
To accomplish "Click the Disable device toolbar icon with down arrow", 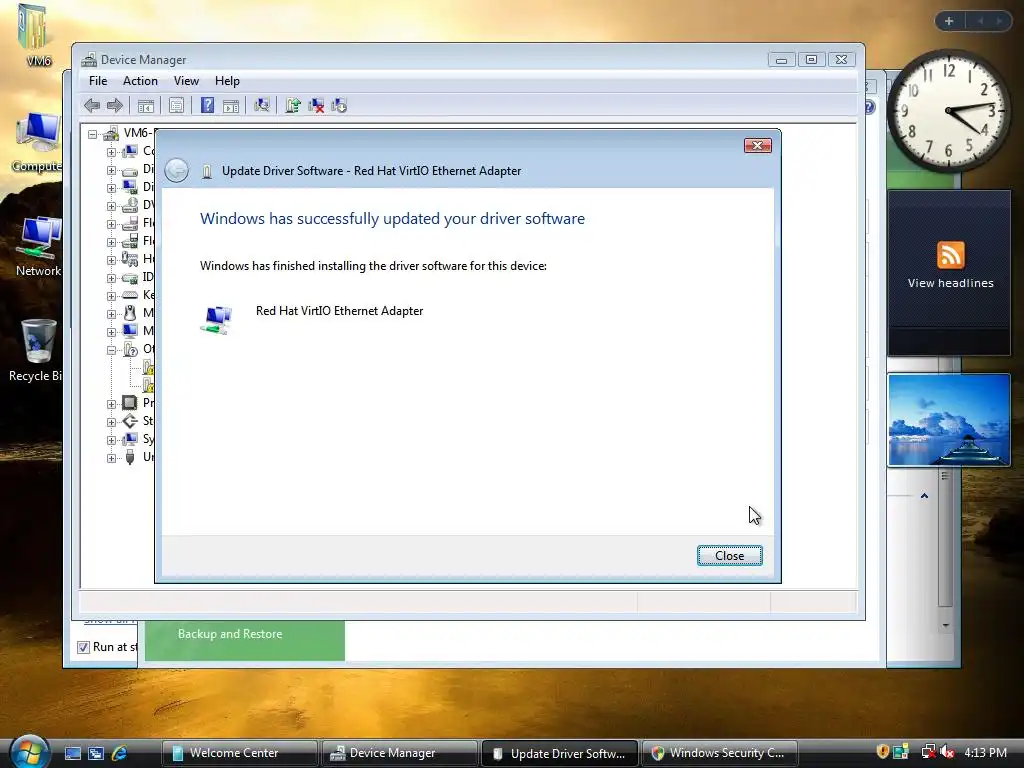I will (x=339, y=105).
